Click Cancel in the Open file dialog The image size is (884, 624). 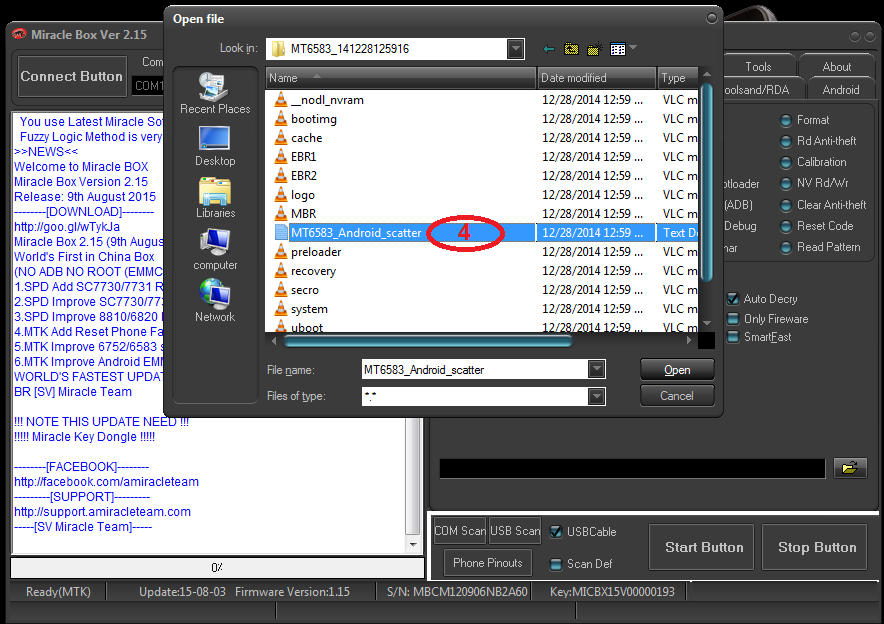pos(677,396)
